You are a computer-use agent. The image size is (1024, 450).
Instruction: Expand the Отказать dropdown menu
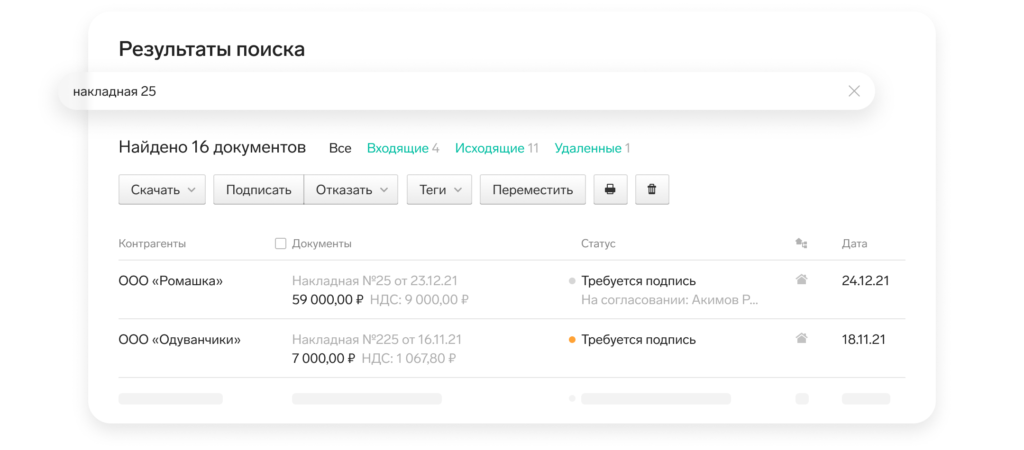pyautogui.click(x=351, y=190)
